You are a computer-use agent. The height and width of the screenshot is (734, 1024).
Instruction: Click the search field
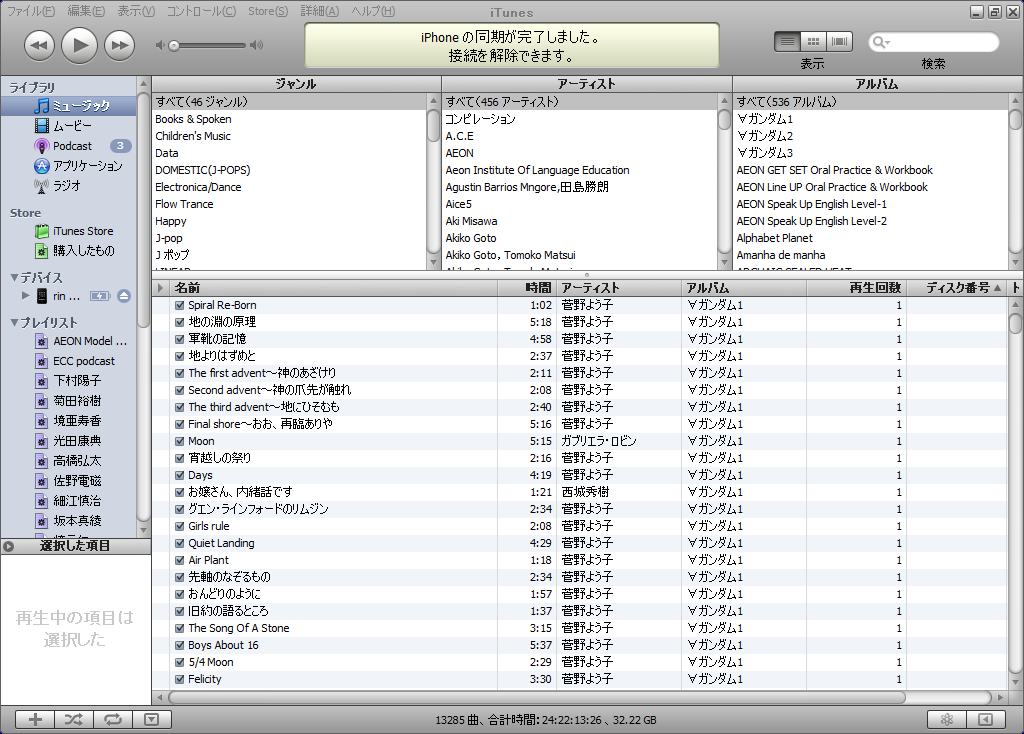pos(934,42)
